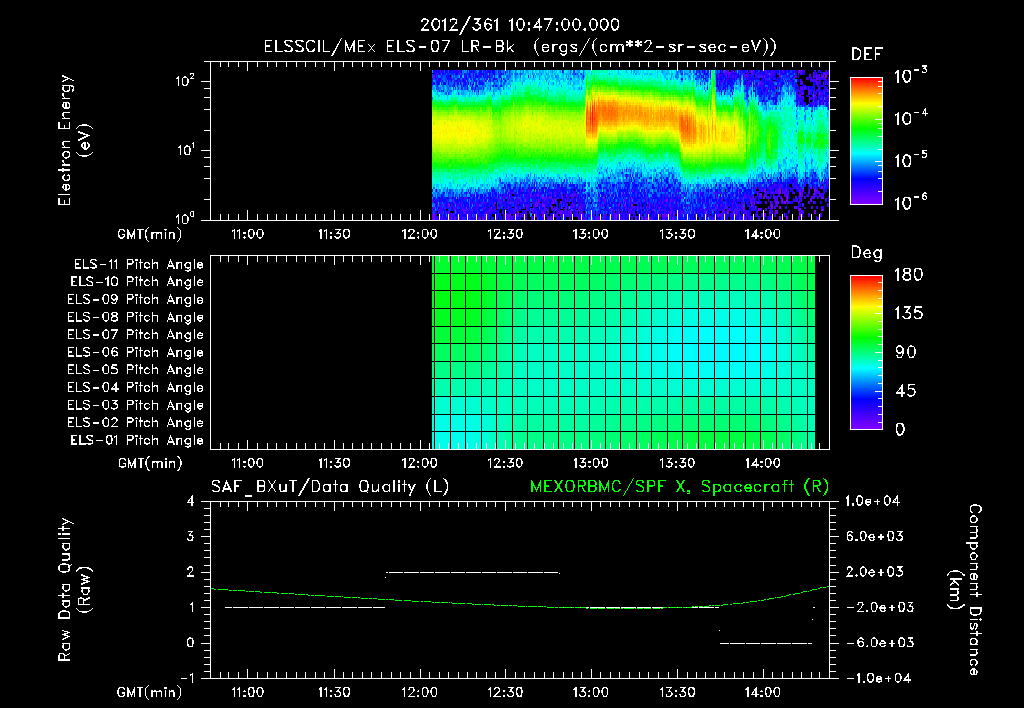1024x708 pixels.
Task: Select the ELS-04 Pitch Angle row label
Action: [x=135, y=387]
